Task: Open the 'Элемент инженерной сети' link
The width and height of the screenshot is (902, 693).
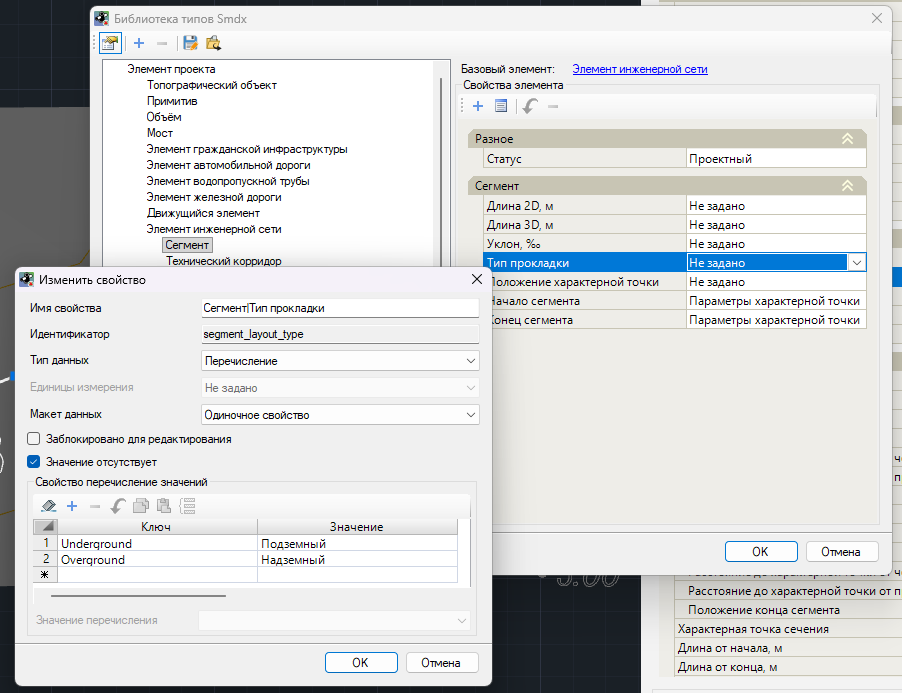Action: click(639, 69)
